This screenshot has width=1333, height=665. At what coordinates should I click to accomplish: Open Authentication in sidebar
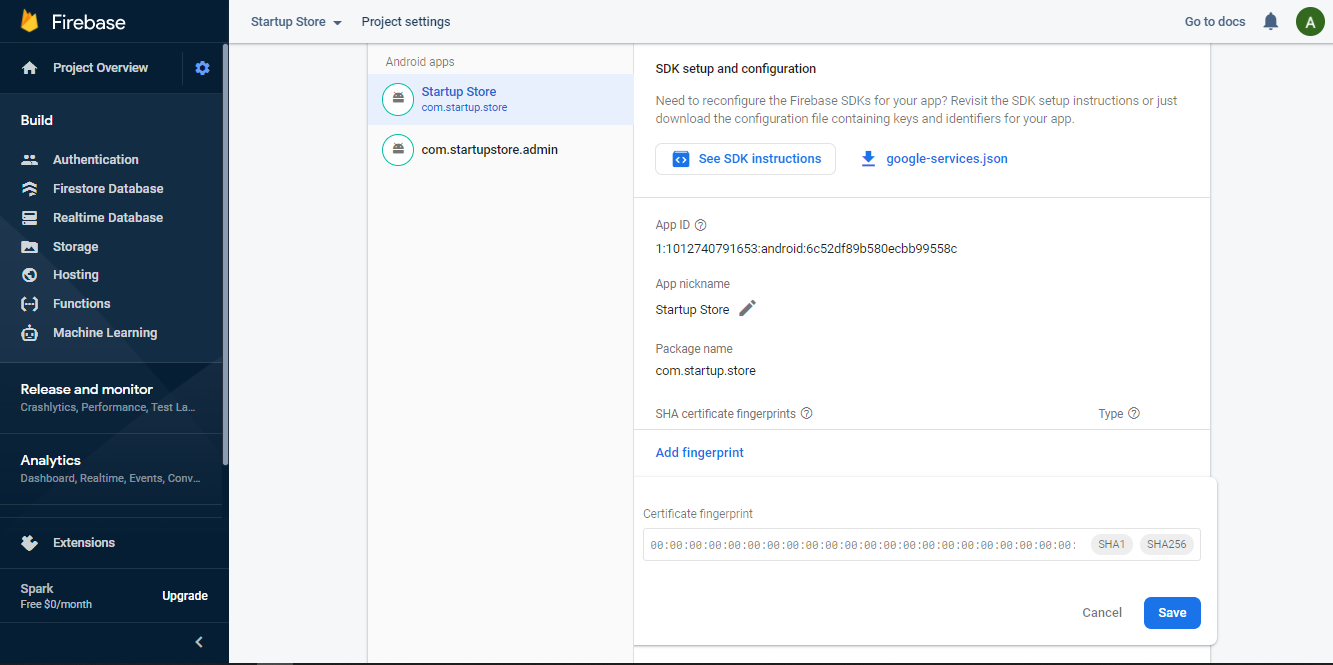click(x=96, y=159)
